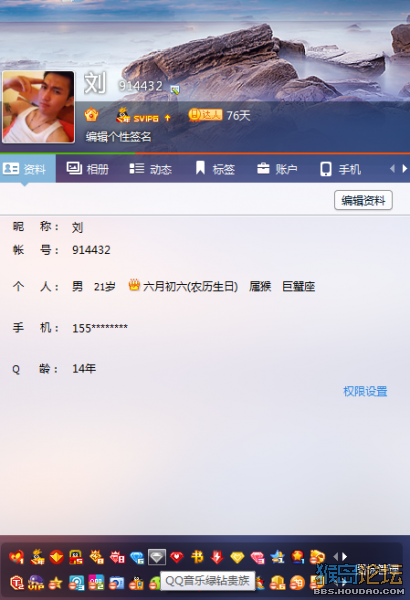Click the 属猴 zodiac text

260,286
